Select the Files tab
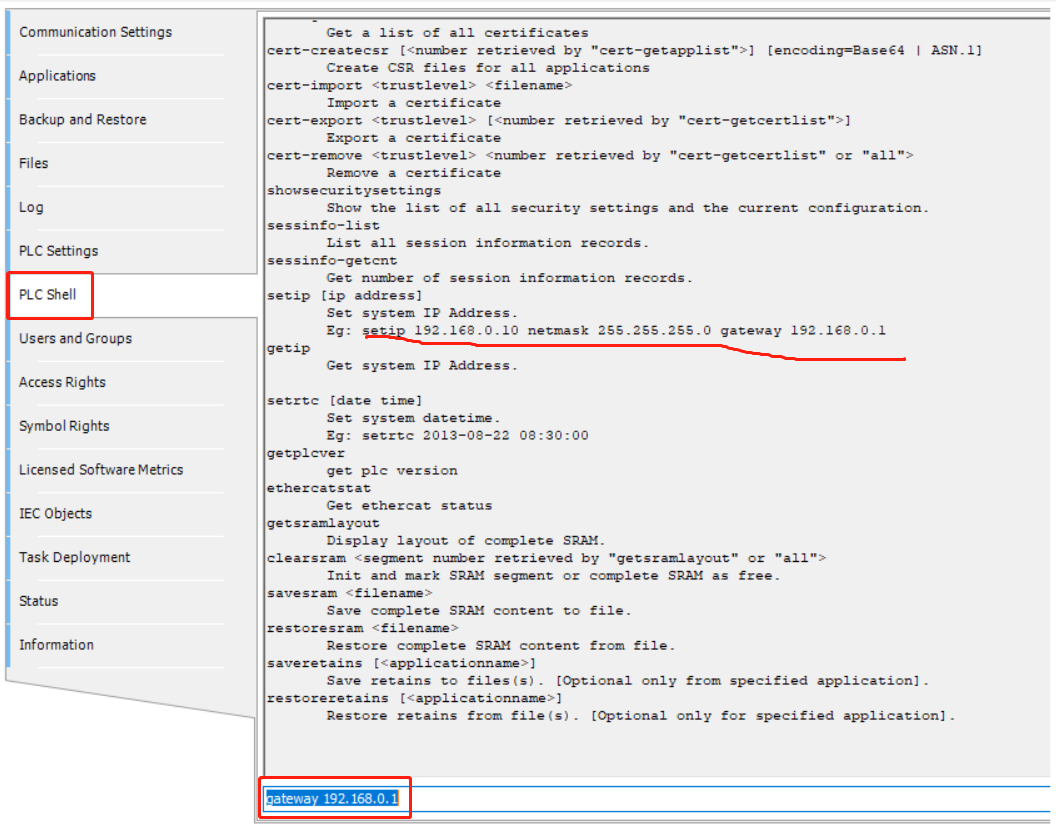The image size is (1056, 824). click(x=34, y=164)
